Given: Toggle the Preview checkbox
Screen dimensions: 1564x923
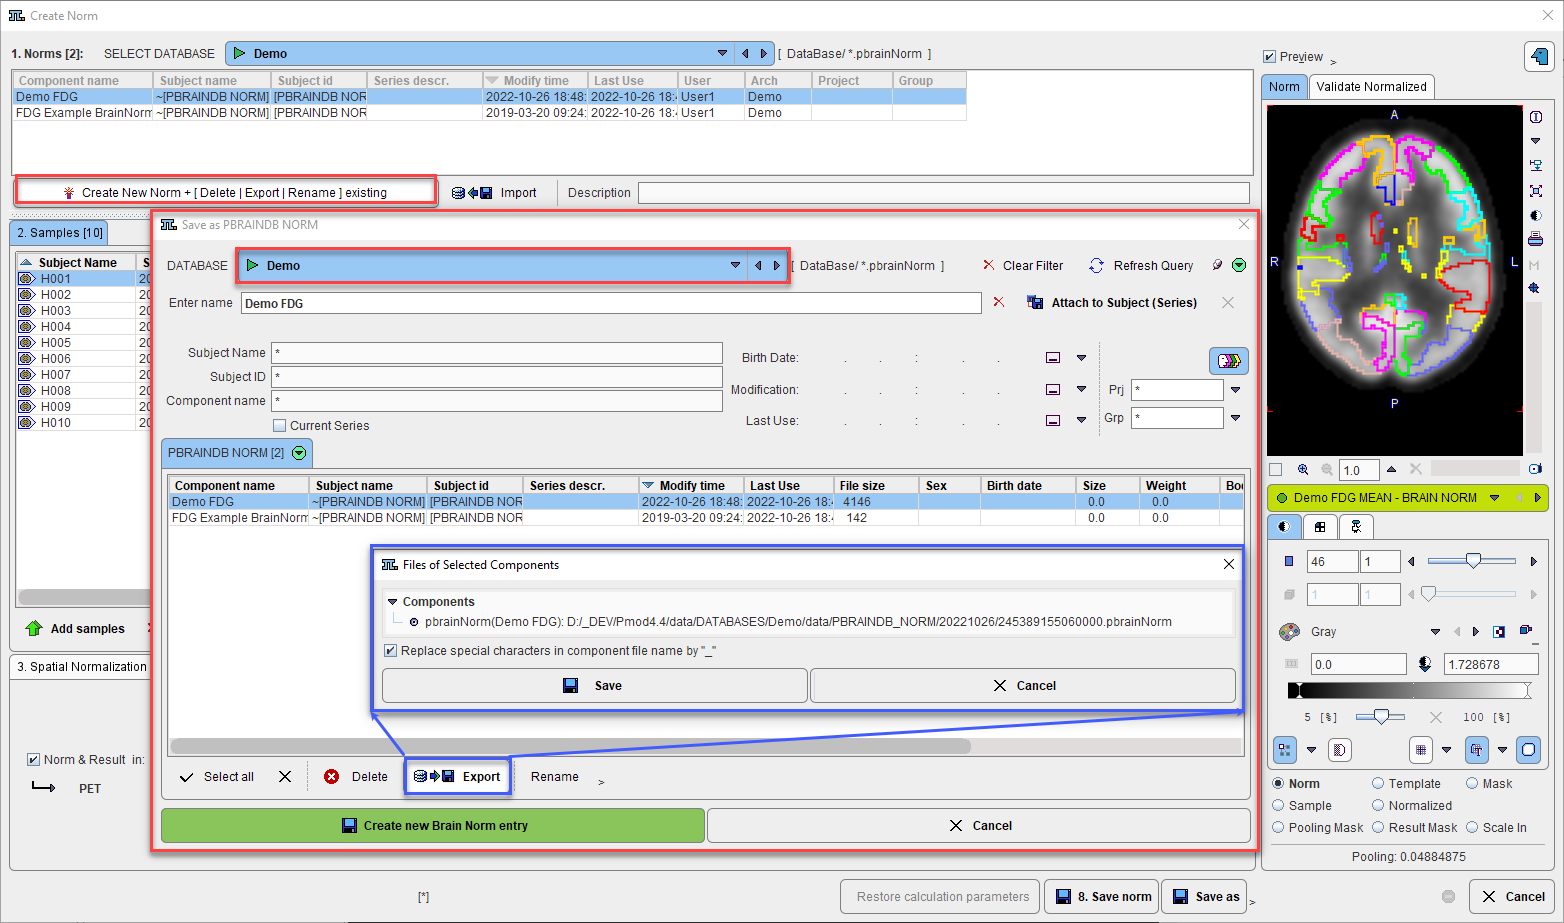Looking at the screenshot, I should [x=1269, y=57].
